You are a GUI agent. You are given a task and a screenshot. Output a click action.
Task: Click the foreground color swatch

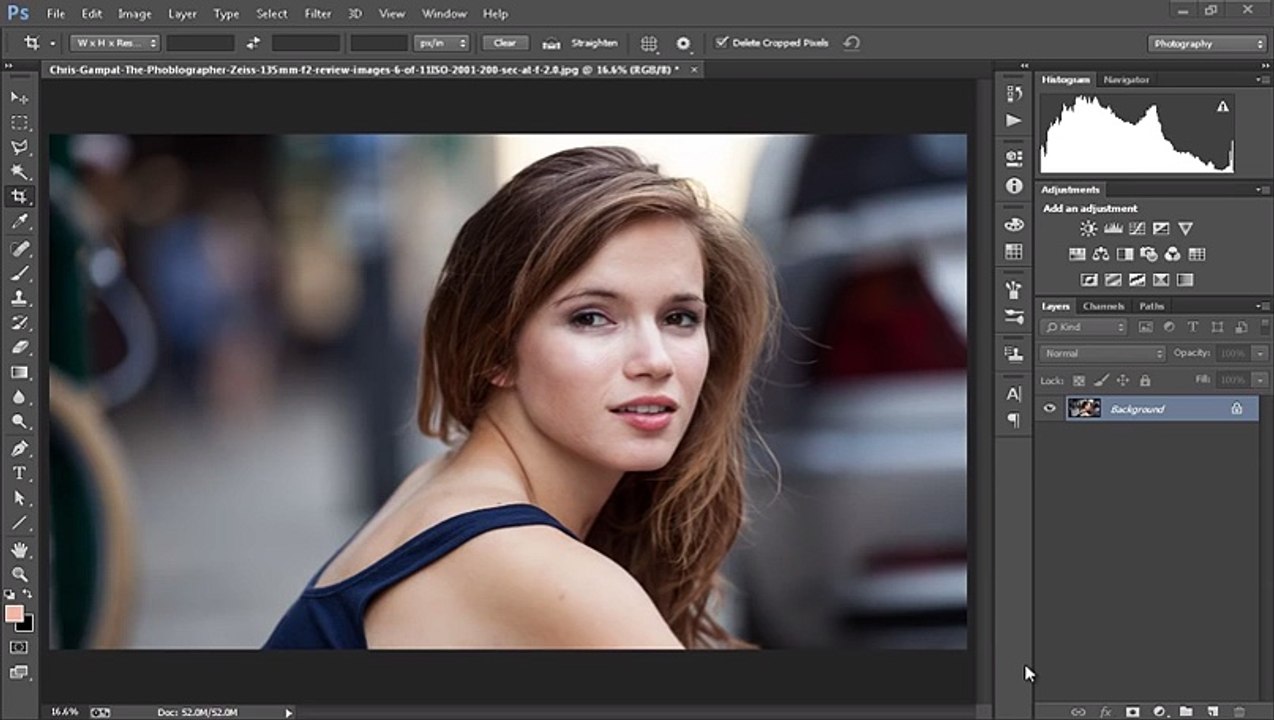[x=14, y=614]
